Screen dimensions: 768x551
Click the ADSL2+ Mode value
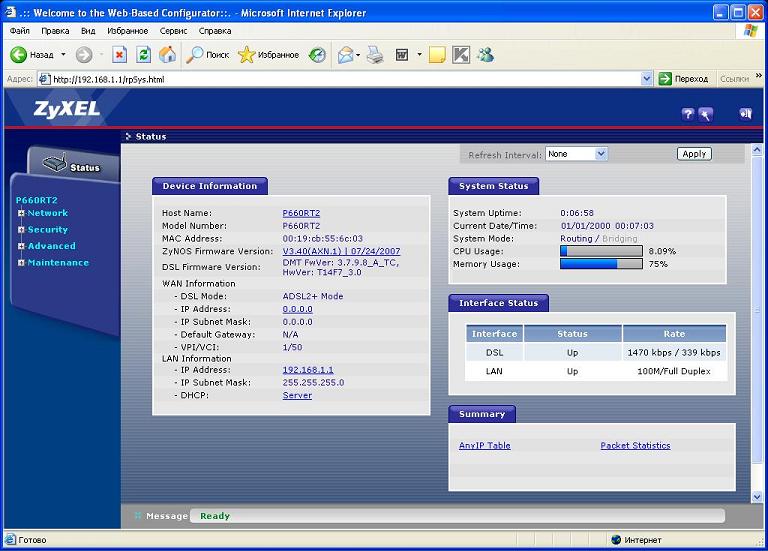click(x=313, y=296)
